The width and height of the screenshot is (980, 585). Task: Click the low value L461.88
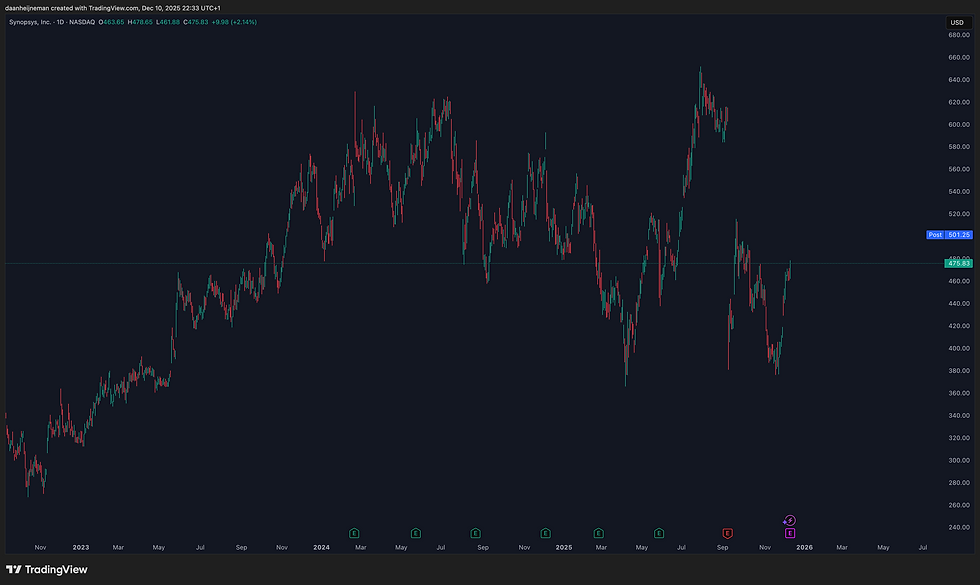click(168, 22)
